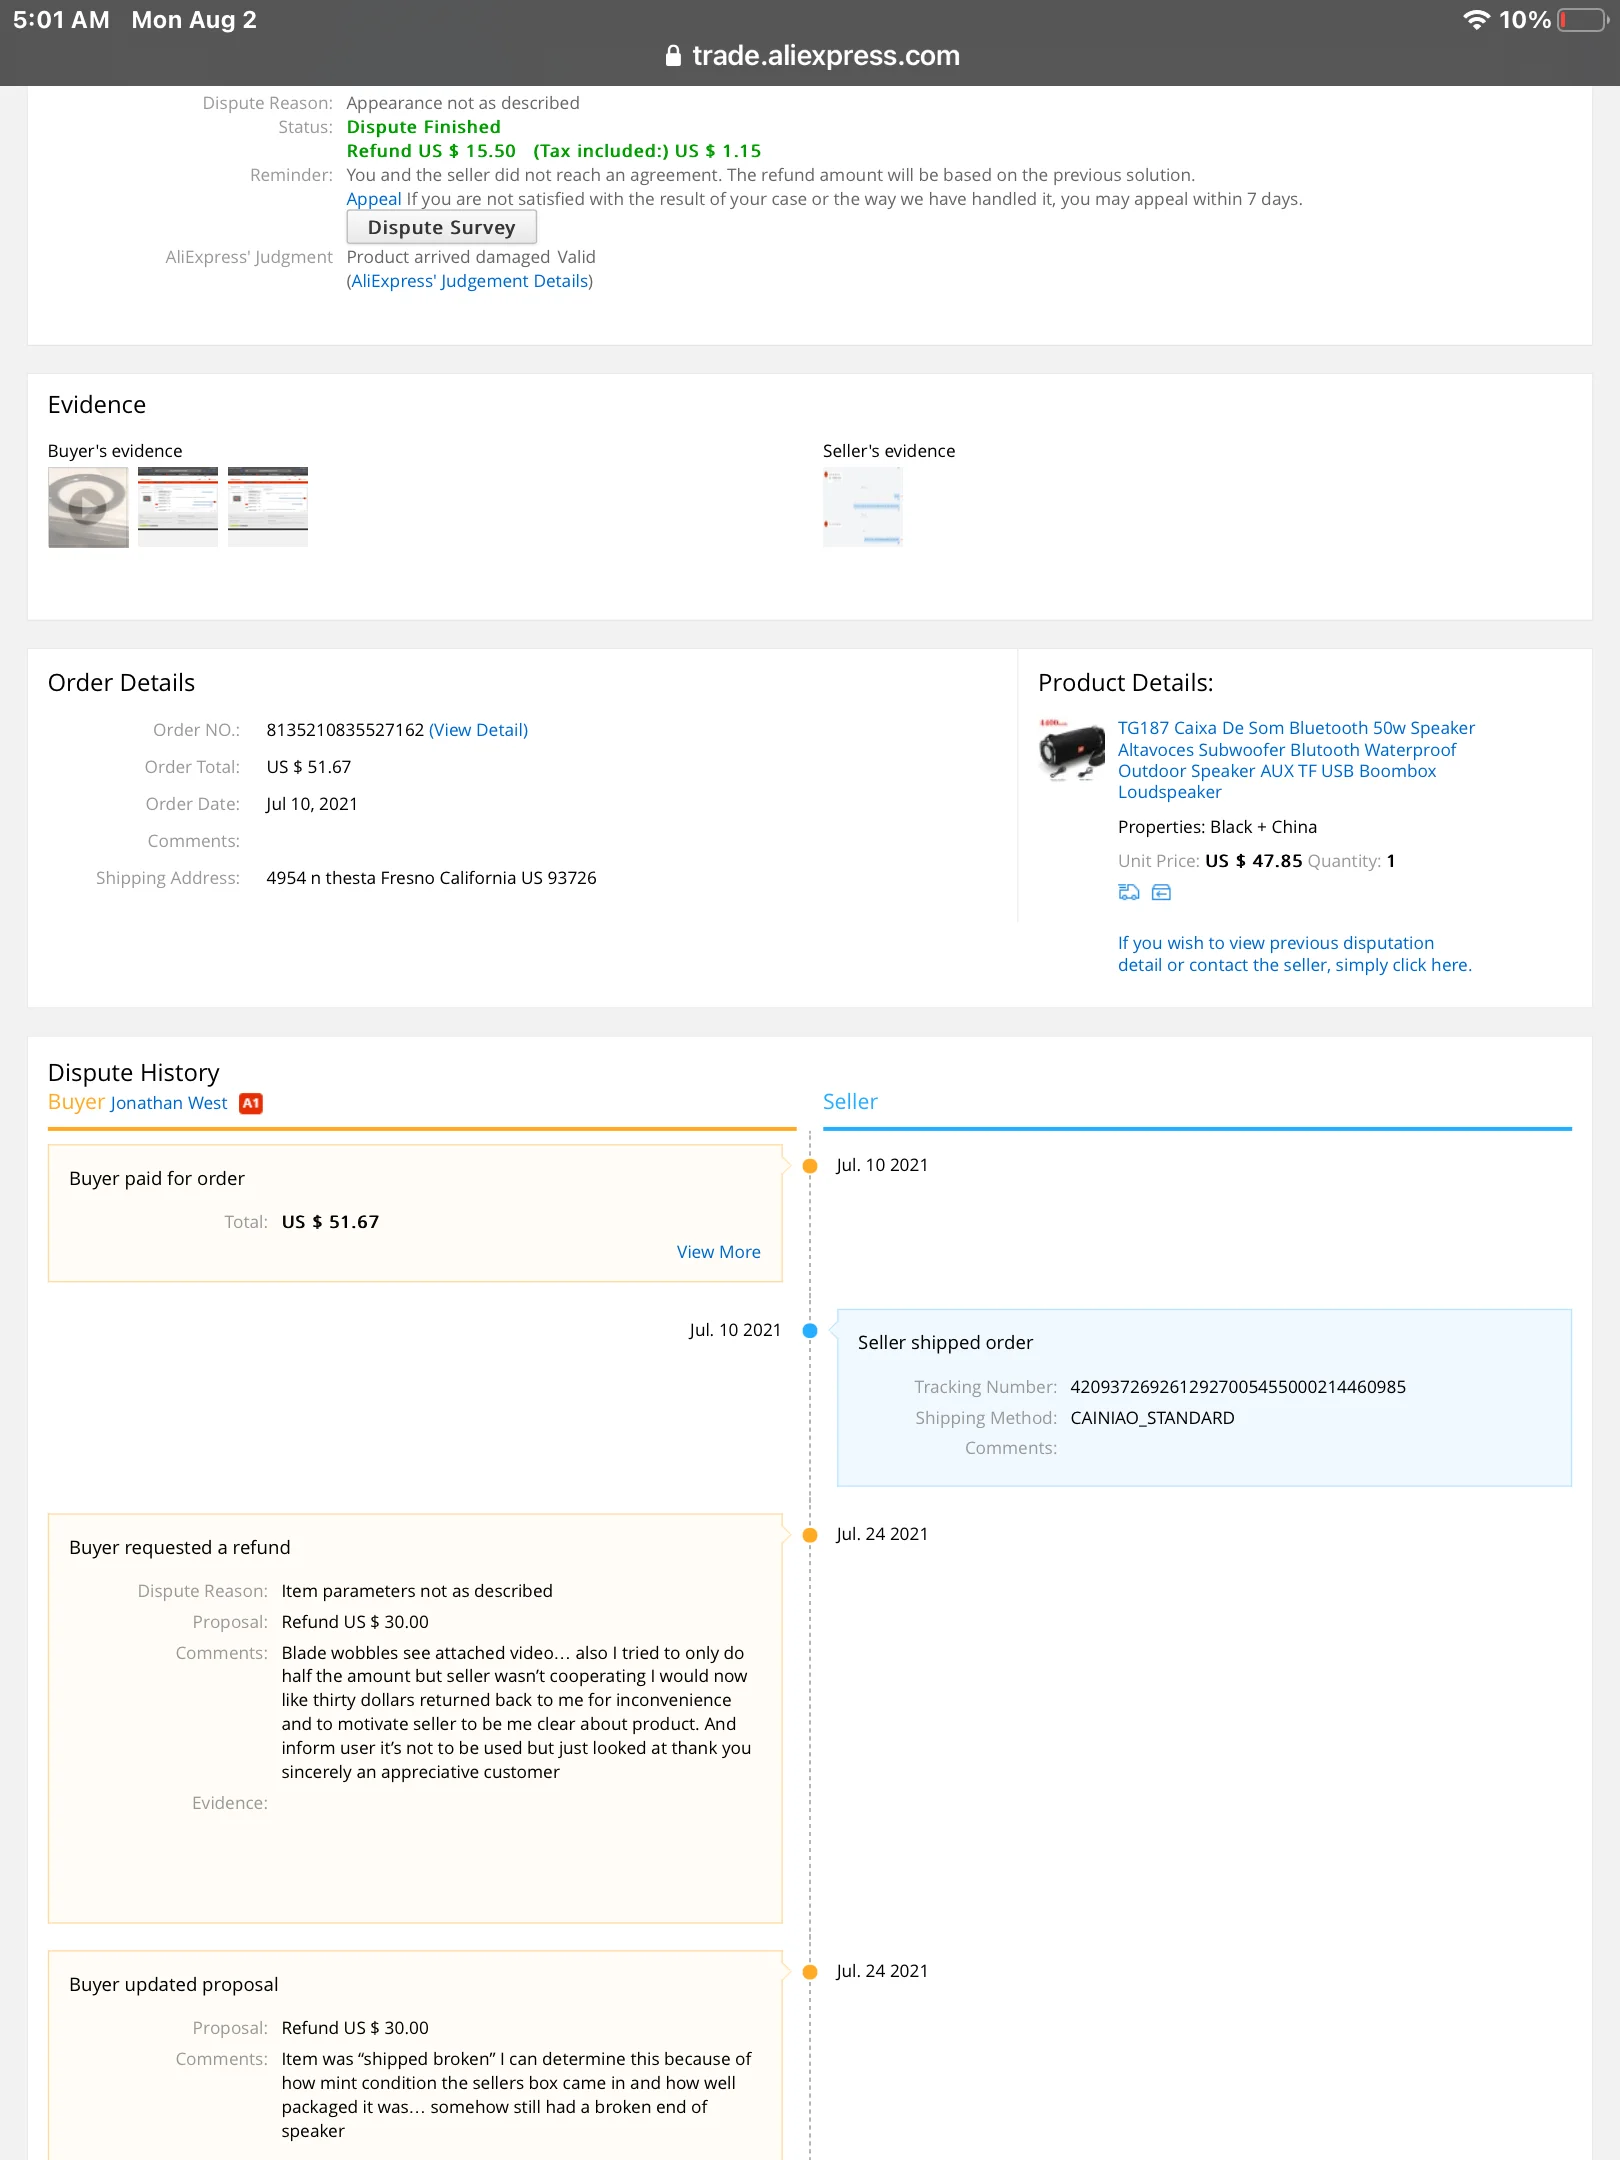Click the Seller shipped order title
The image size is (1620, 2160).
(x=945, y=1343)
